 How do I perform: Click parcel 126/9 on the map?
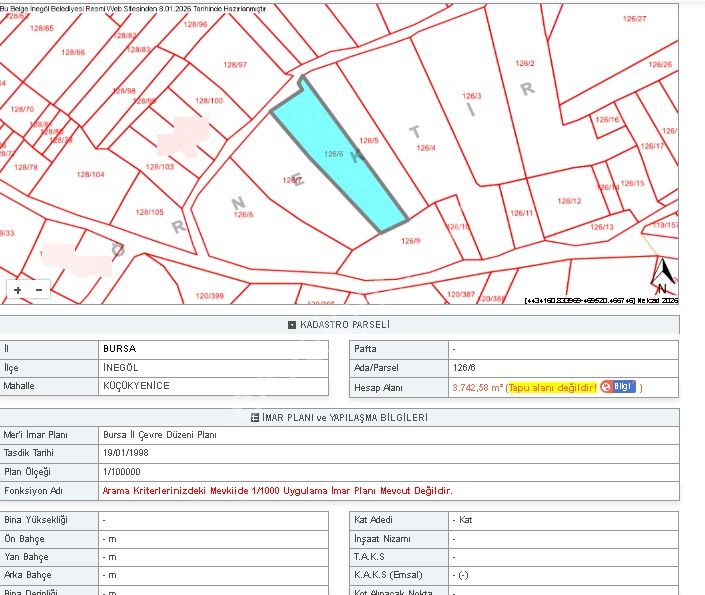pos(410,241)
